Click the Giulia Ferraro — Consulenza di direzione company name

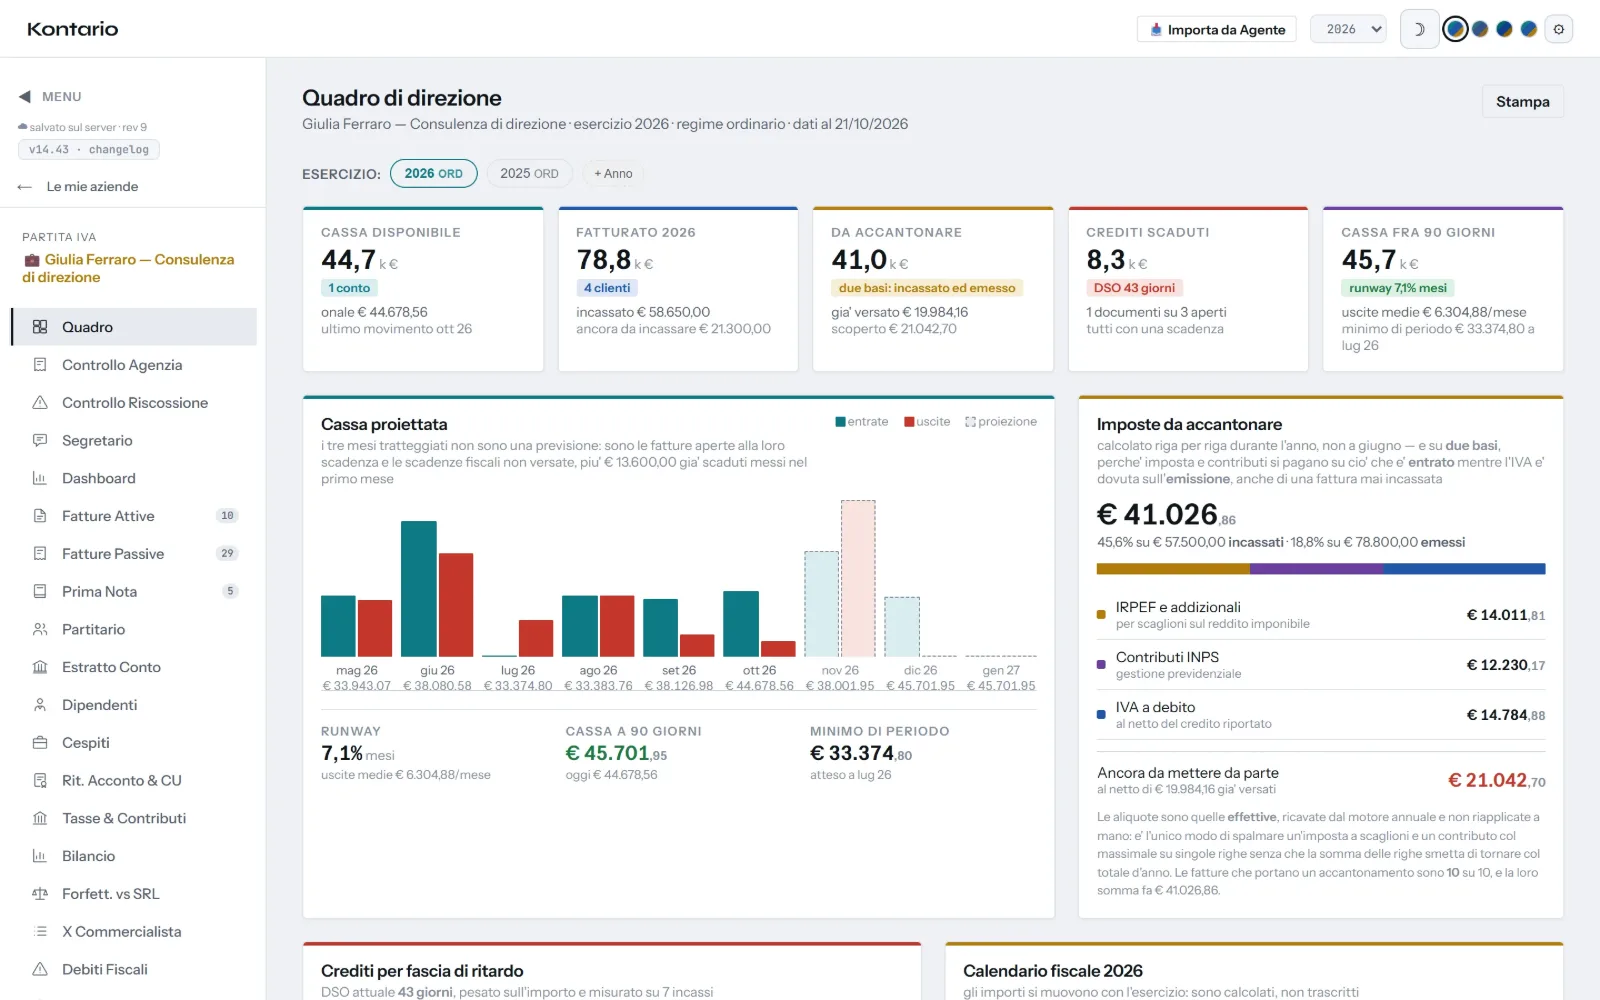(x=128, y=268)
